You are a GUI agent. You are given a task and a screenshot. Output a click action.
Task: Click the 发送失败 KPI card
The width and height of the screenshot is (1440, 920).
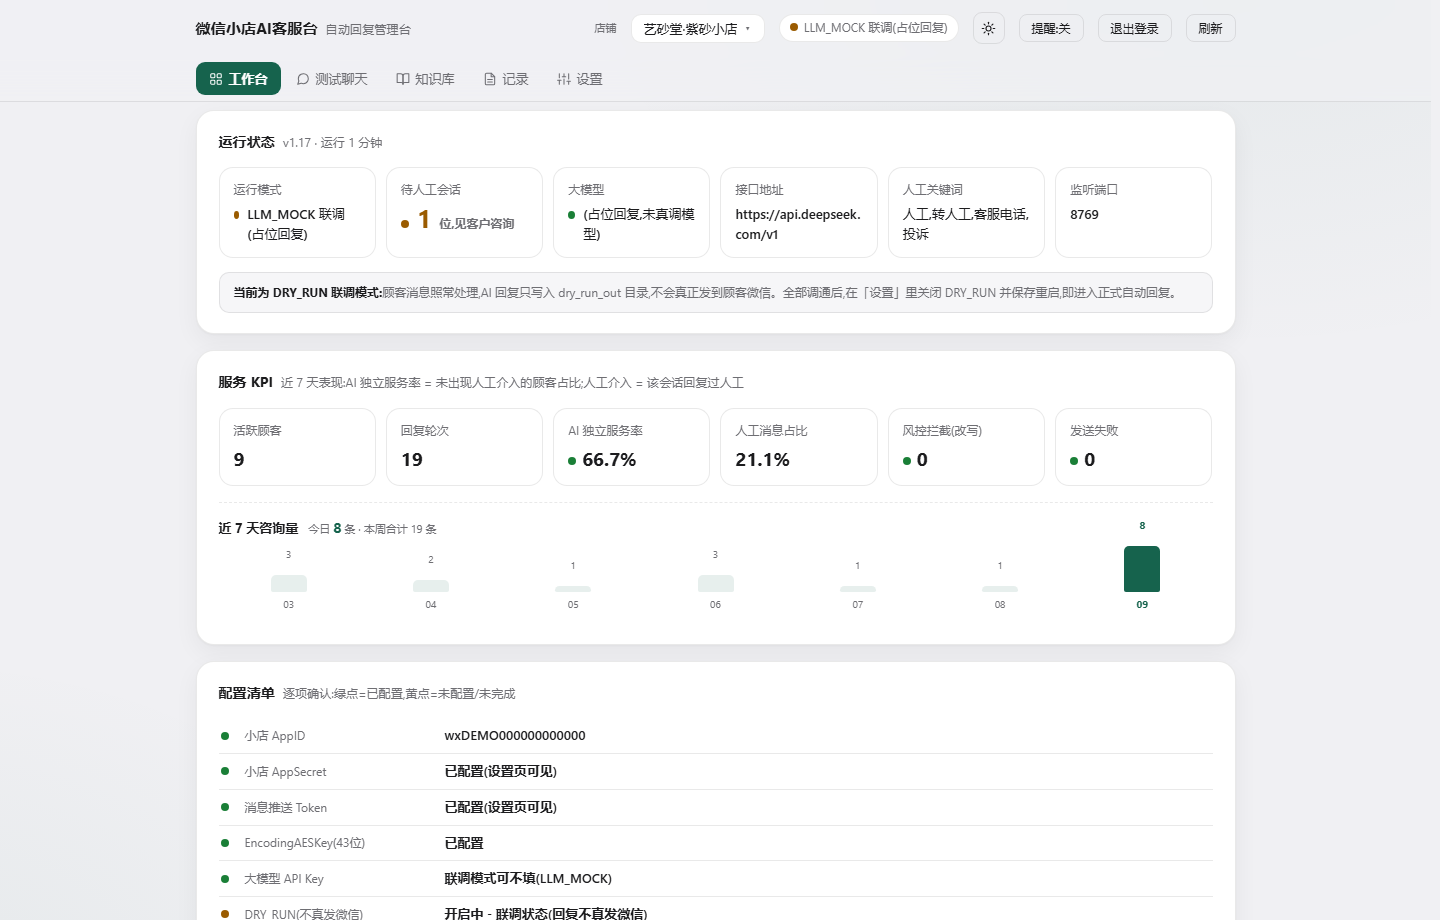coord(1133,447)
